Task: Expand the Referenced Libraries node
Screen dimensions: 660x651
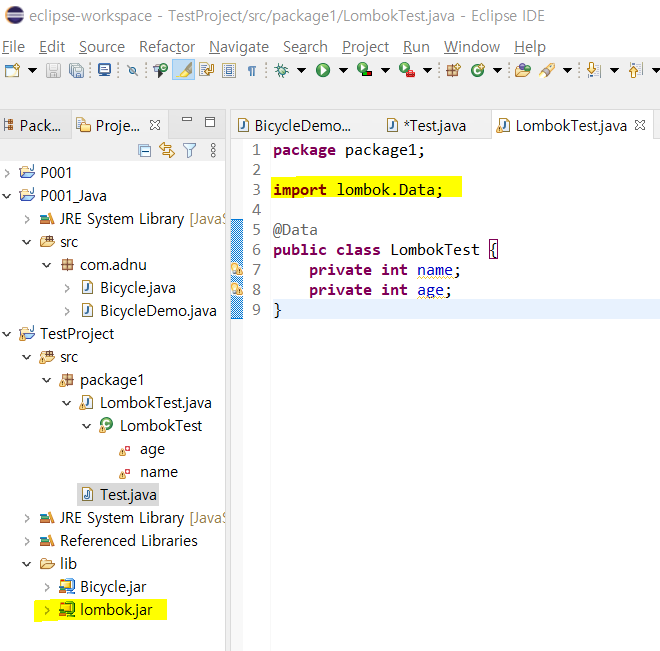Action: (x=27, y=541)
